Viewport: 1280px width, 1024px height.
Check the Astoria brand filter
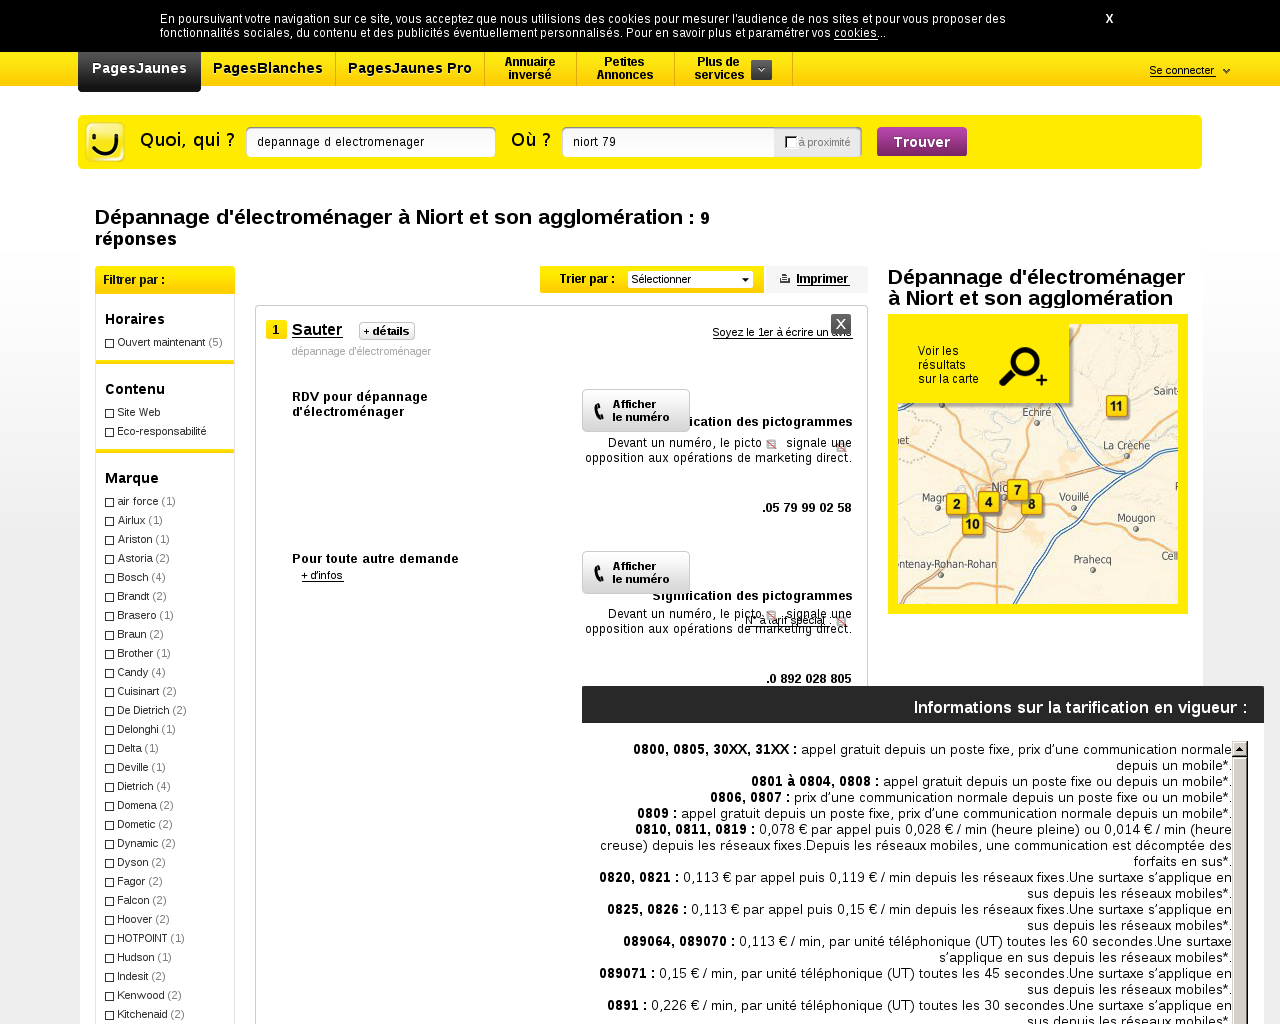(x=110, y=559)
